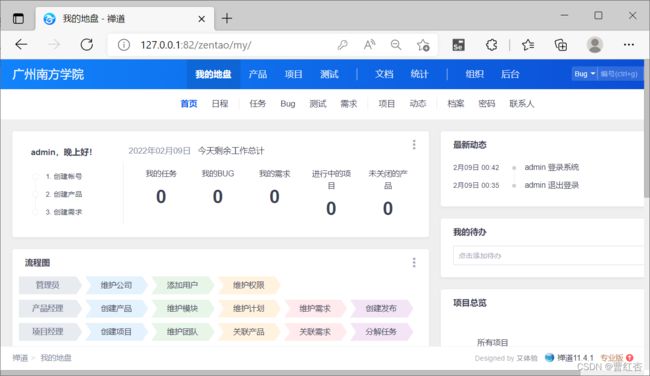650x376 pixels.
Task: Click the 禅道11.4.1 version logo icon
Action: 549,357
